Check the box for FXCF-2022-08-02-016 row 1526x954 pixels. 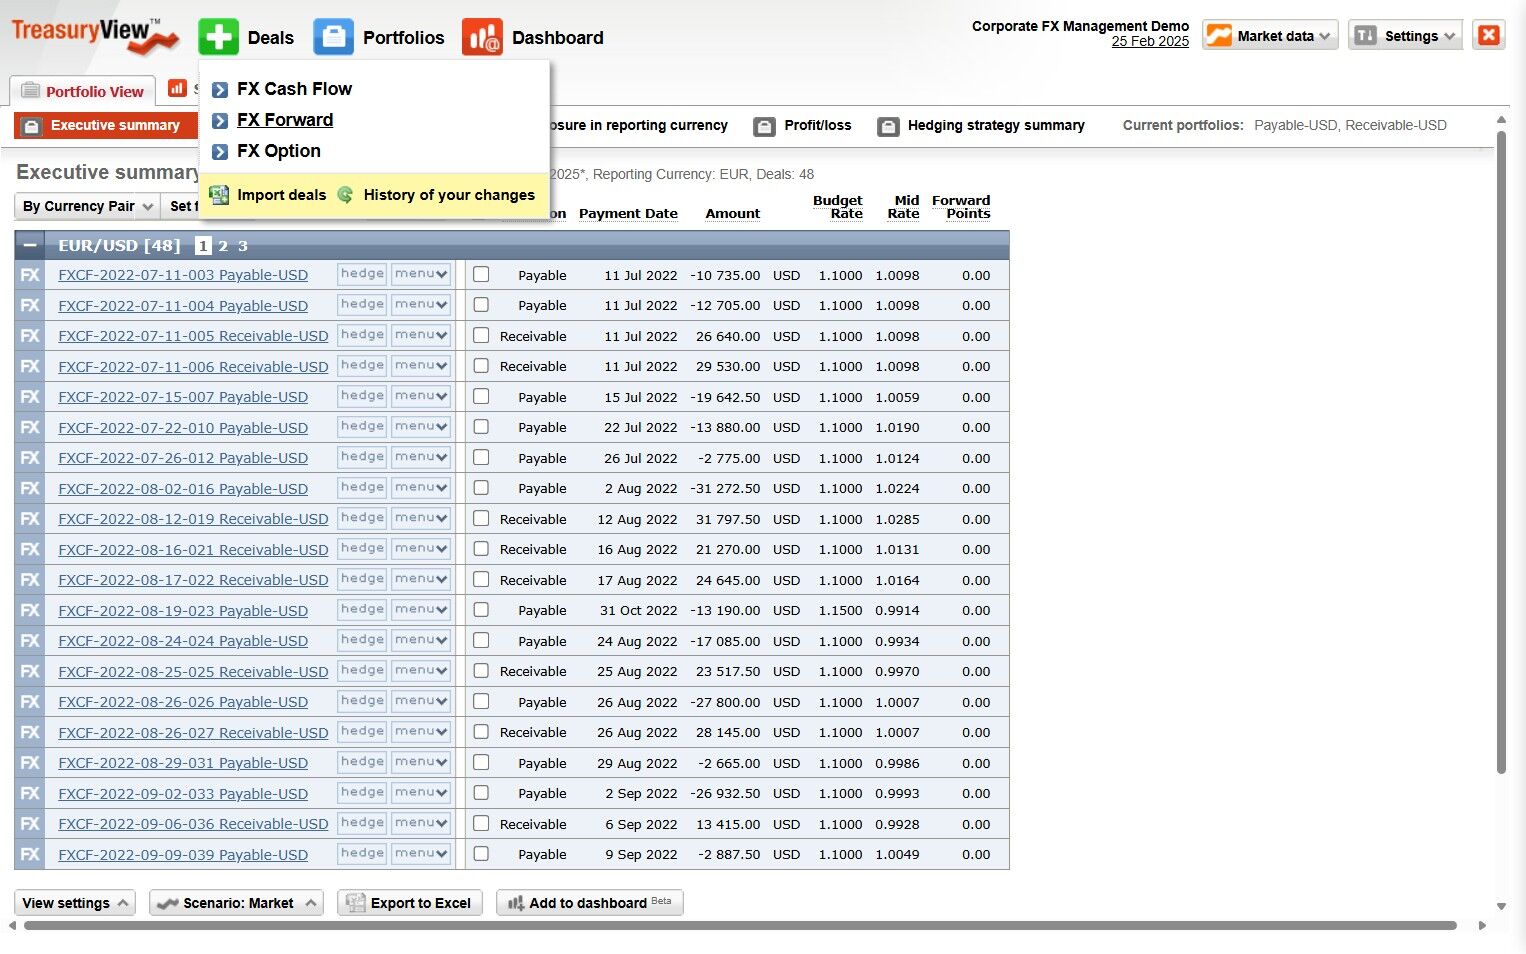[481, 488]
